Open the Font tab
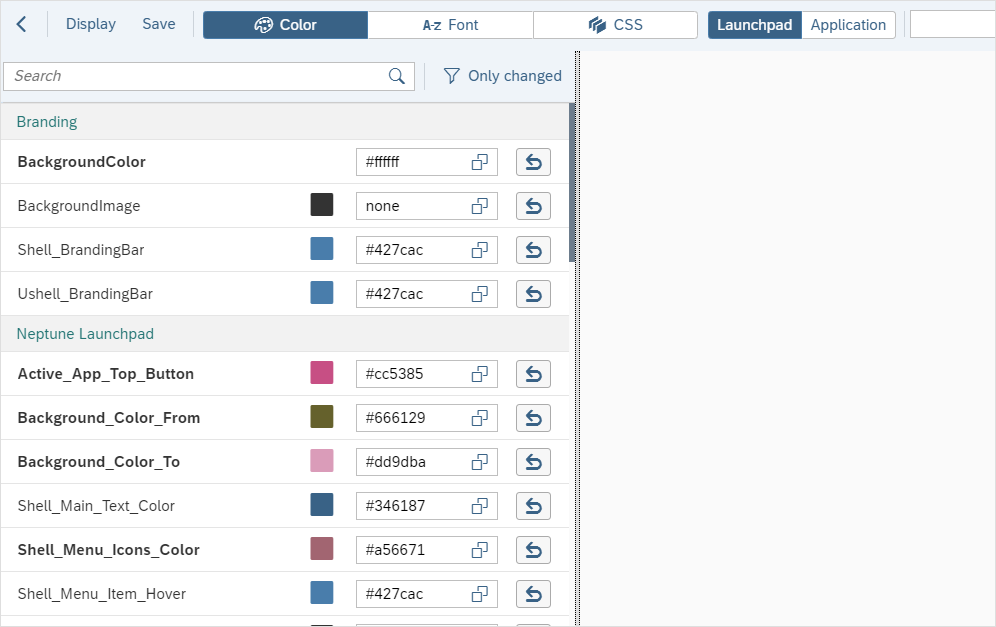This screenshot has height=627, width=996. pyautogui.click(x=450, y=25)
